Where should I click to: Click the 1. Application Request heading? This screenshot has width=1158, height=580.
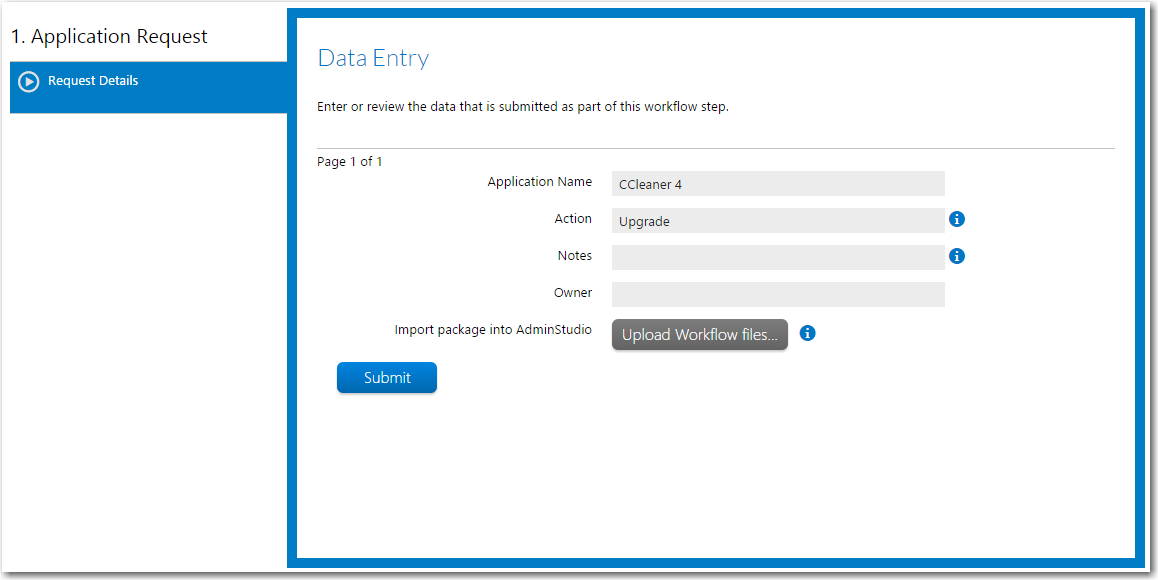[x=109, y=36]
